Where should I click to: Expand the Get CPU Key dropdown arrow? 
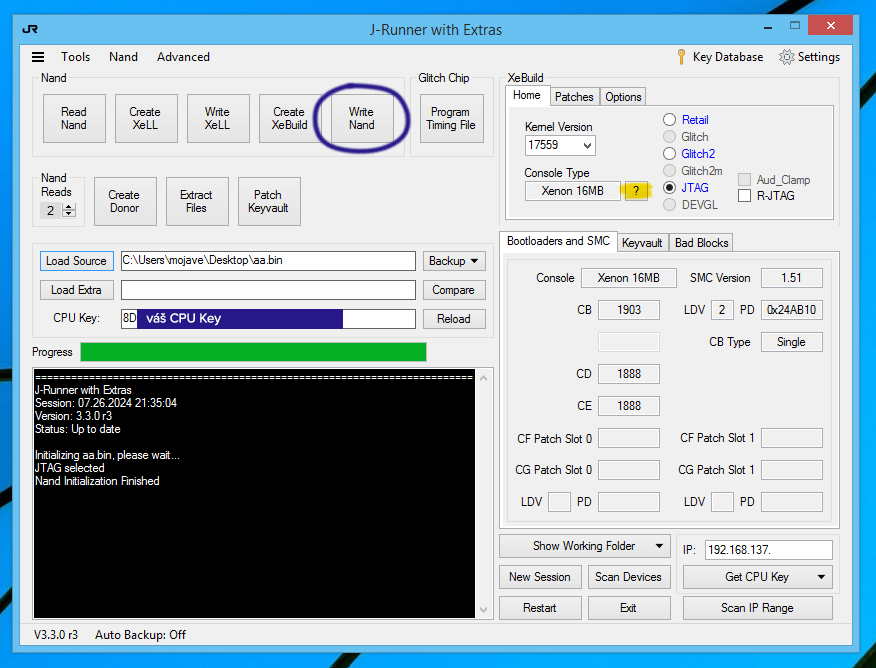(x=821, y=577)
